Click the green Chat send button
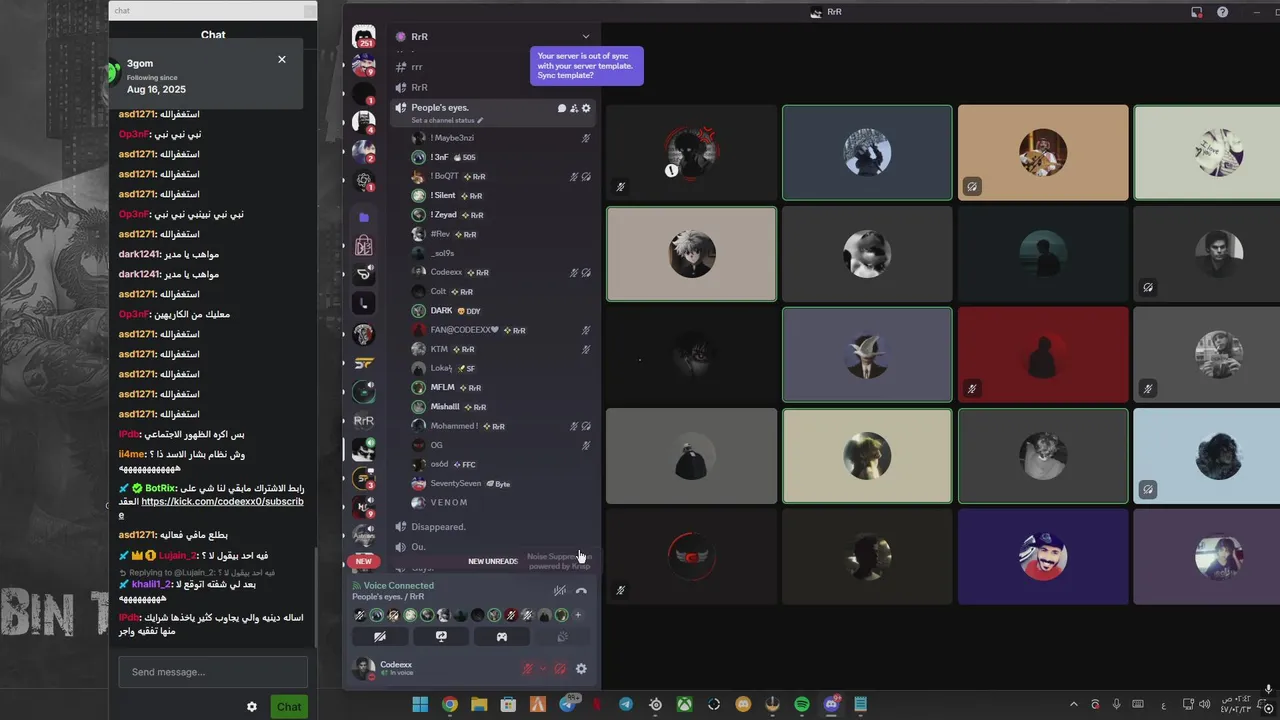The height and width of the screenshot is (720, 1280). 289,707
